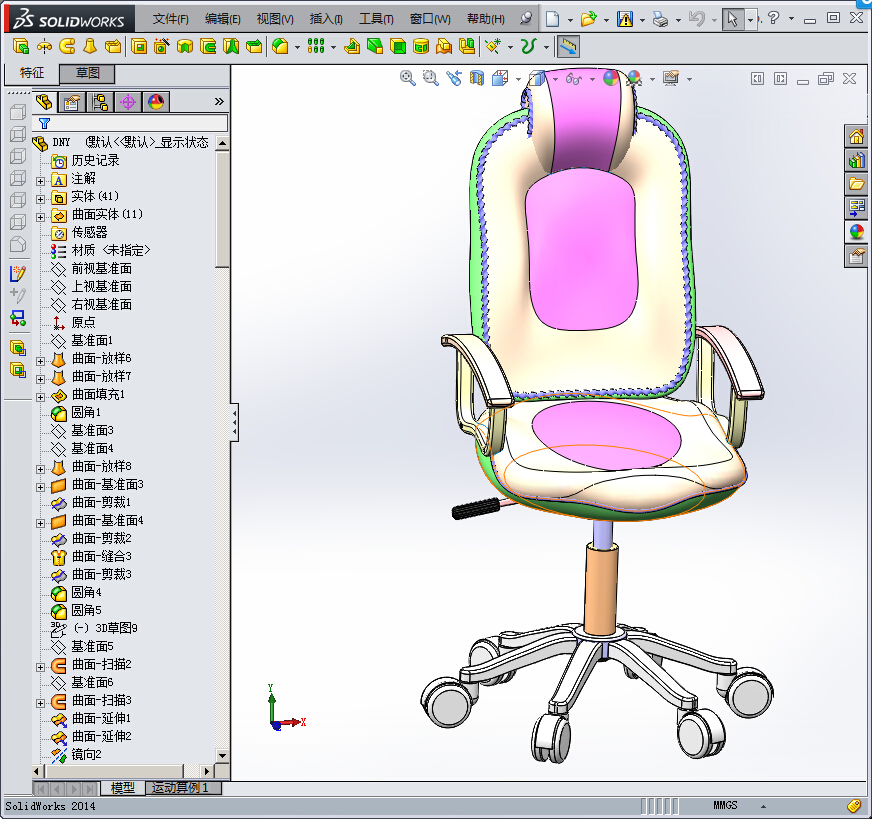Switch to the 特征 tab
Screen dimensions: 872x819
click(32, 73)
